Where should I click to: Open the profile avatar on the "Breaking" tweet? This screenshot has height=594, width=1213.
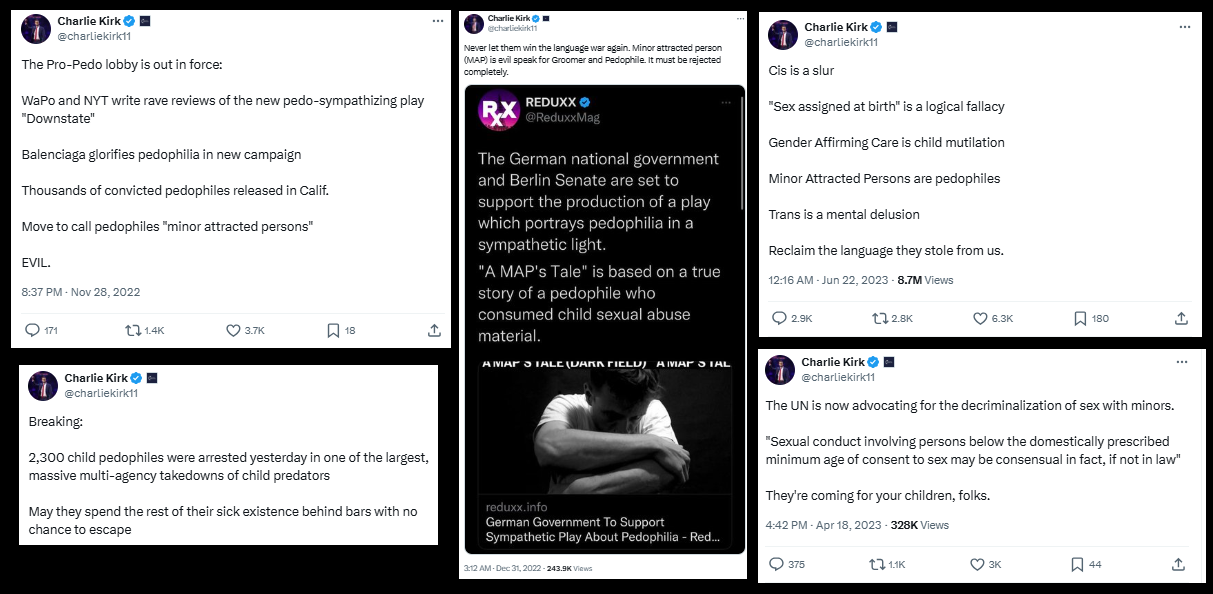click(43, 385)
